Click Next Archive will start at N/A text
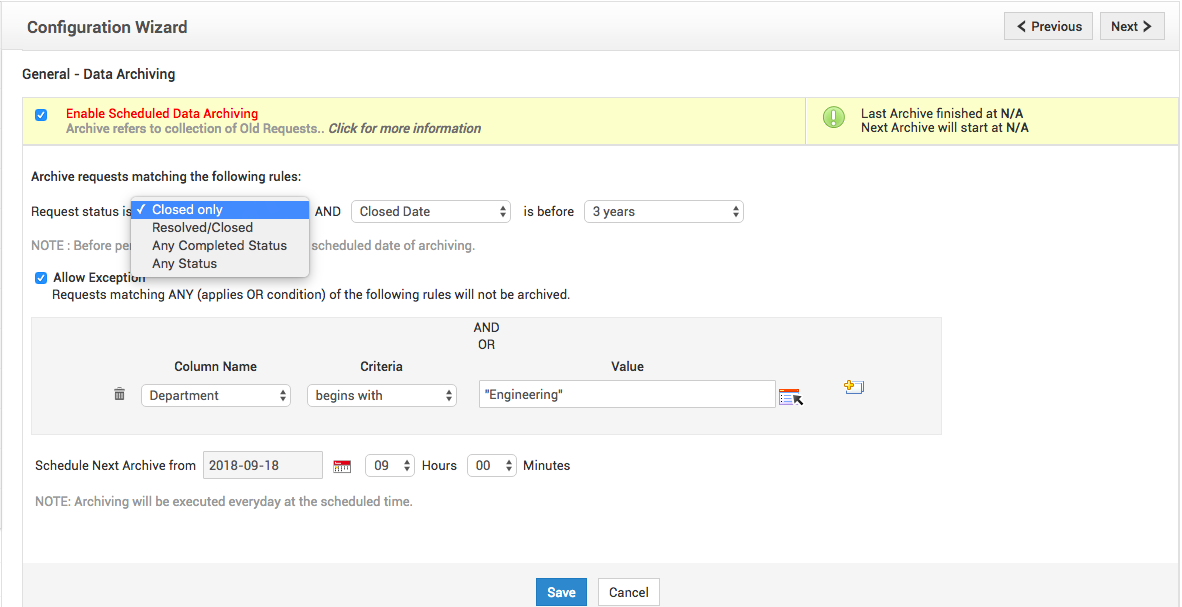Screen dimensions: 1182x607 pyautogui.click(x=945, y=127)
